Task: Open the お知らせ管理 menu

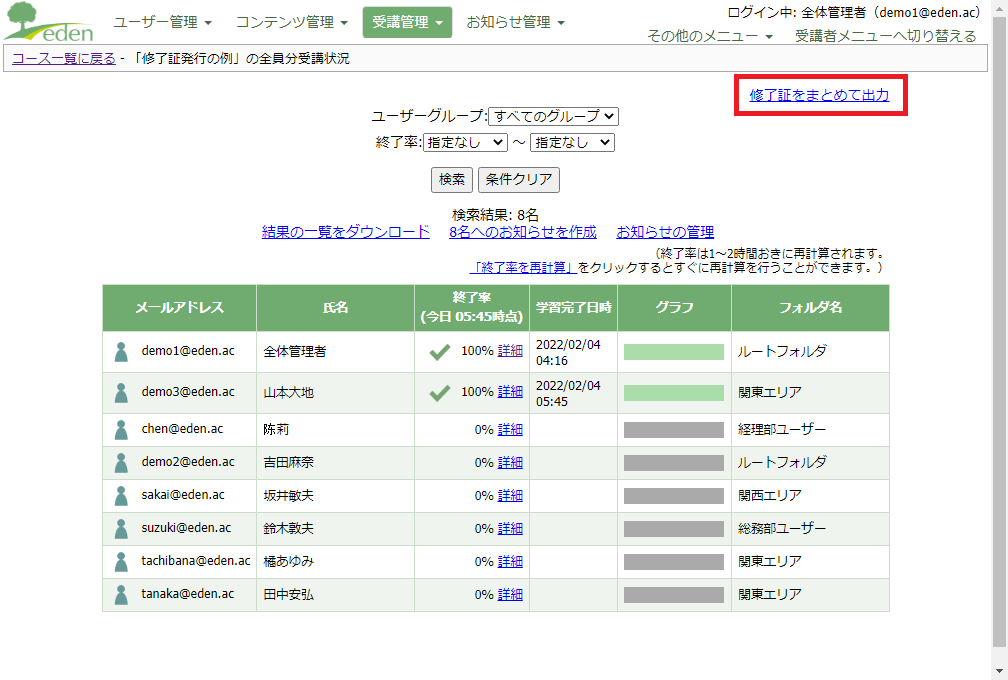Action: 515,22
